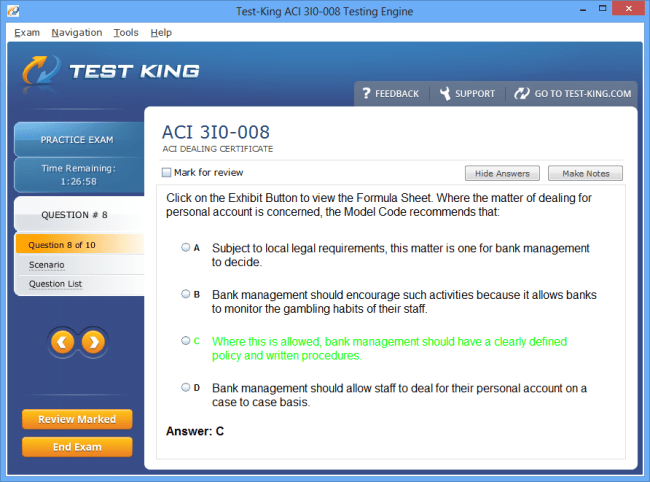This screenshot has height=482, width=650.
Task: Click the ACI DEALING CERTIFICATE subtitle
Action: point(218,149)
